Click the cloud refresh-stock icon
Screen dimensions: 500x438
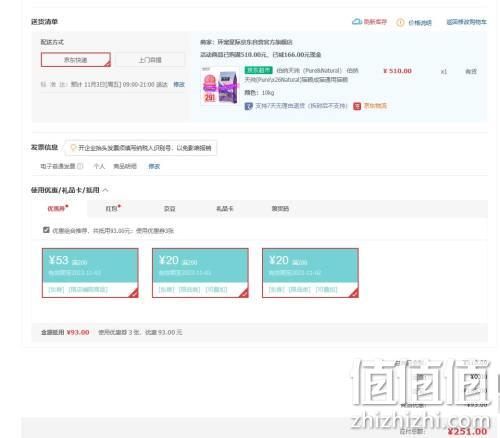tap(357, 22)
